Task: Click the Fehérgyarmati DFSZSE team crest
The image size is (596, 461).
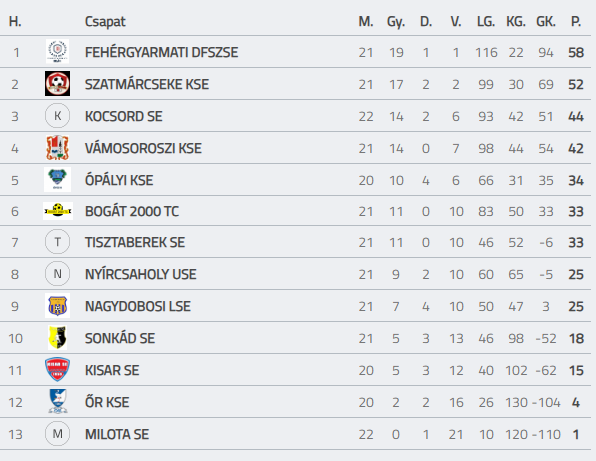Action: click(x=57, y=51)
